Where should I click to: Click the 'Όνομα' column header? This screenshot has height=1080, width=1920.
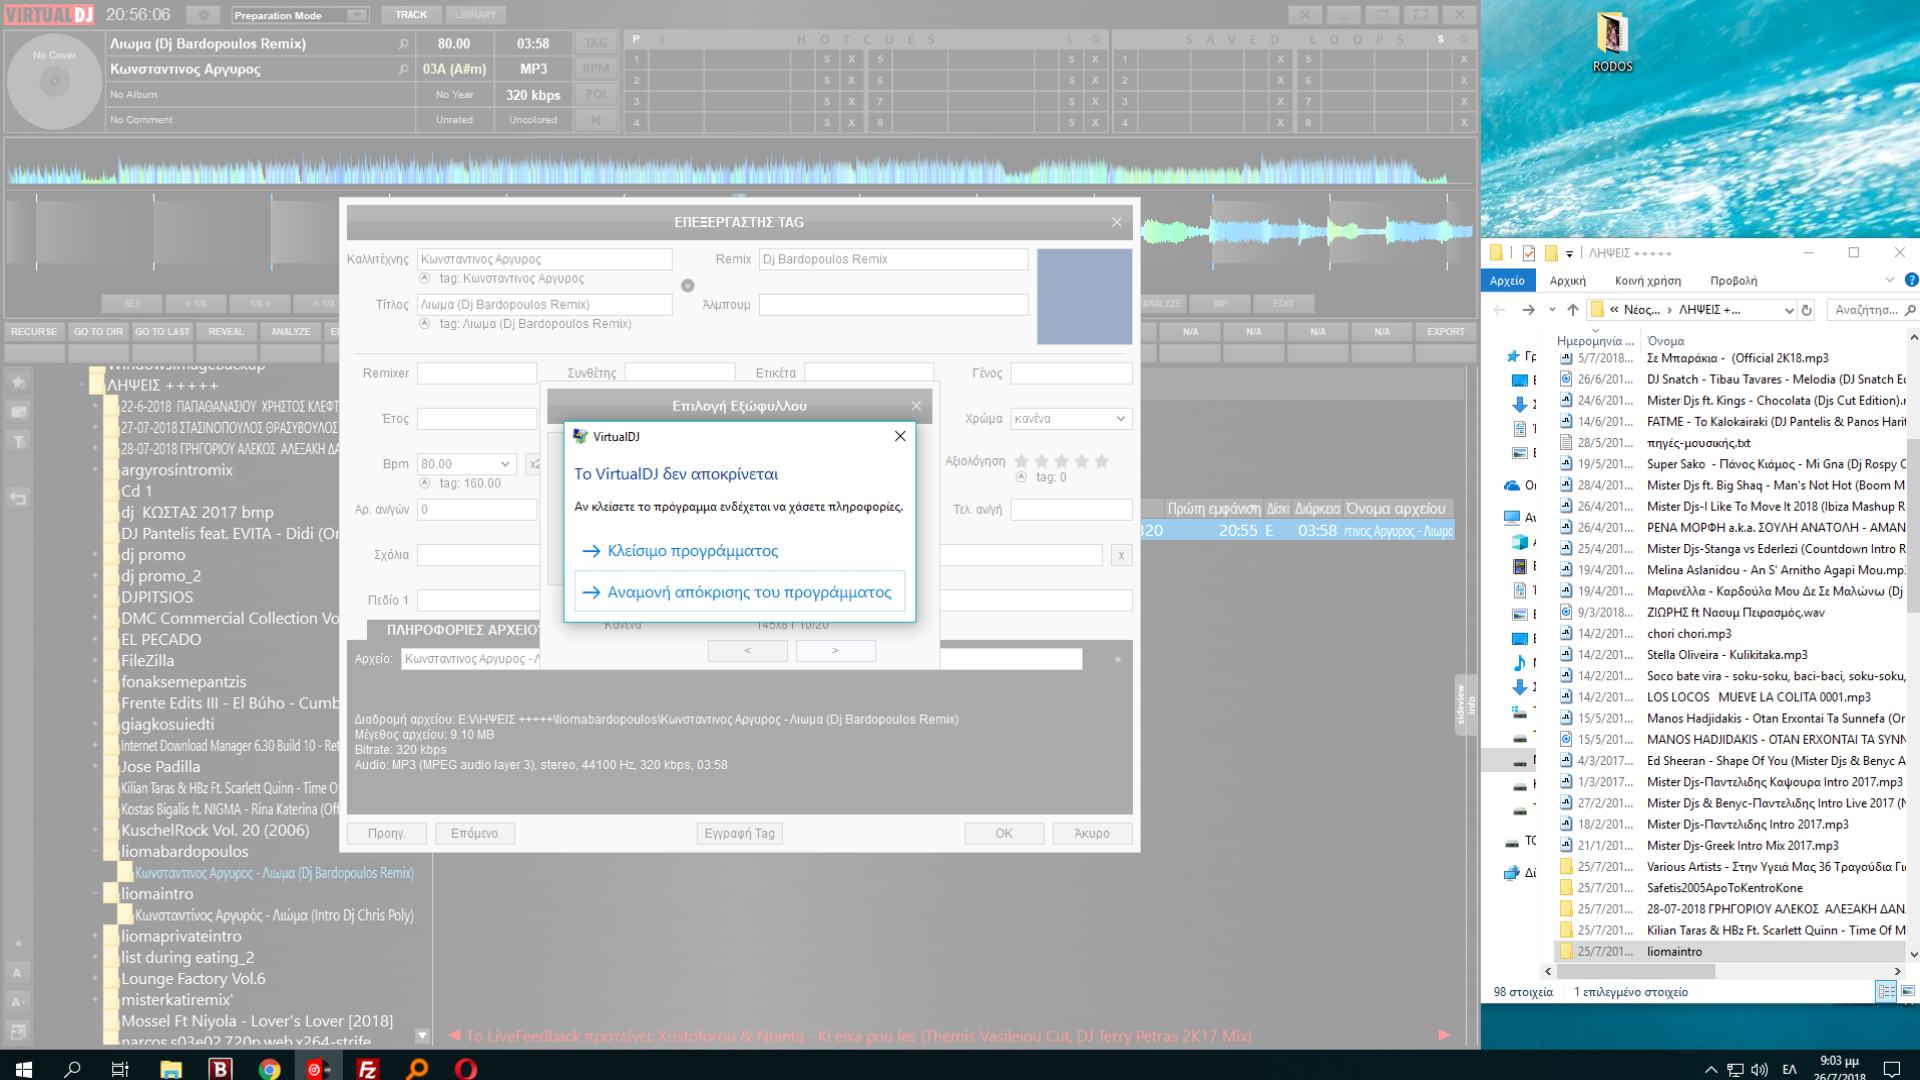coord(1666,341)
